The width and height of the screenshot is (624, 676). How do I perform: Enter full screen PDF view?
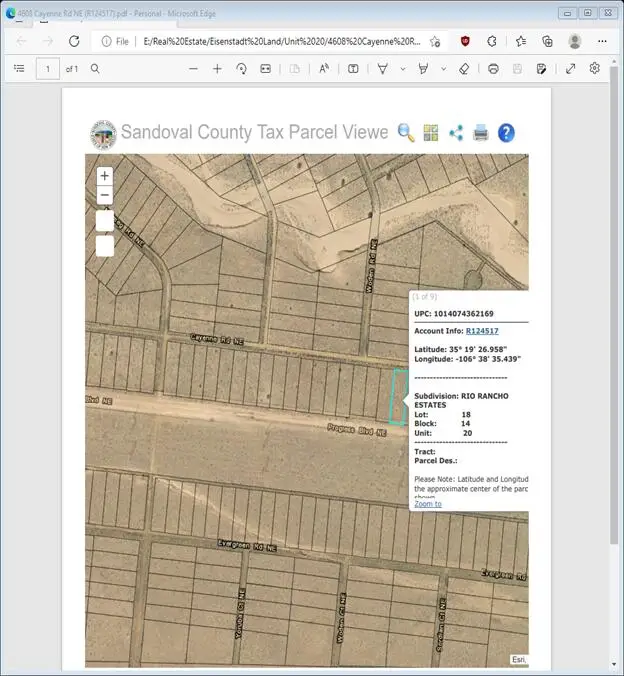point(570,69)
